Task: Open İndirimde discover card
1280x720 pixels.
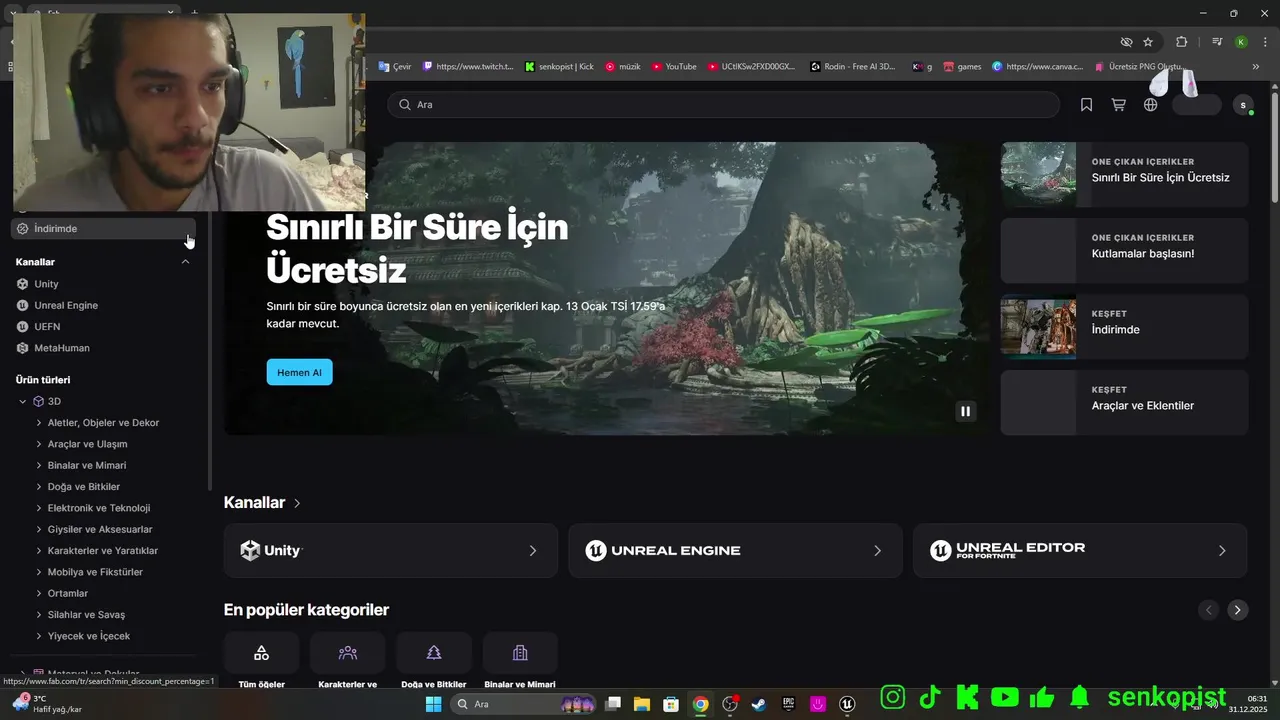Action: pos(1124,326)
